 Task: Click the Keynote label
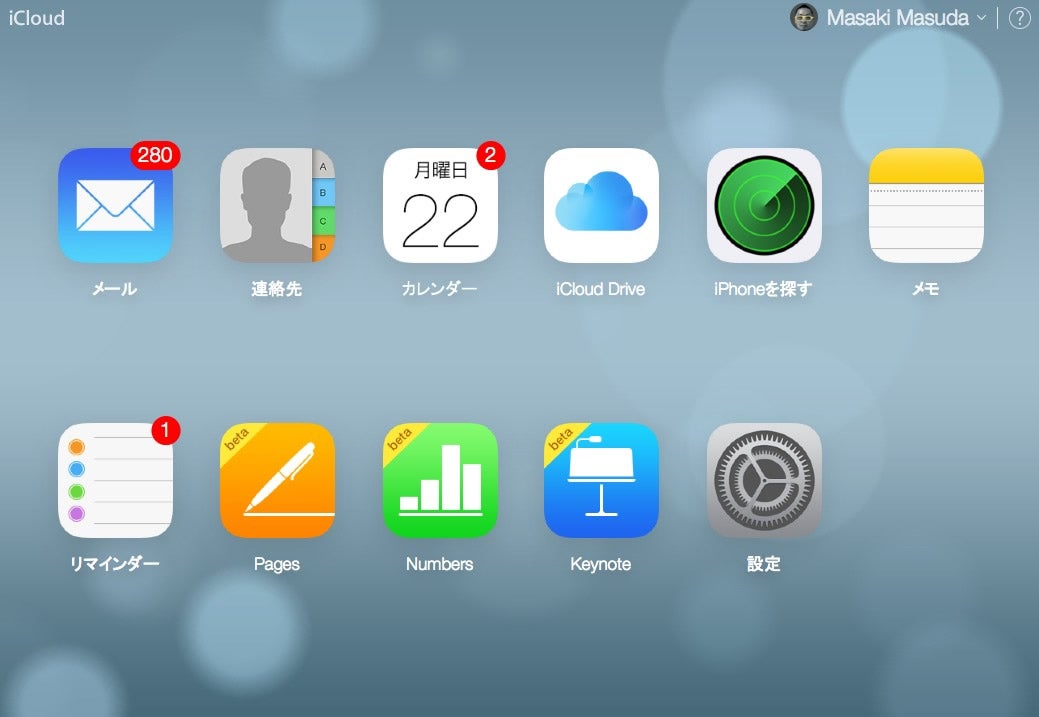[x=600, y=565]
